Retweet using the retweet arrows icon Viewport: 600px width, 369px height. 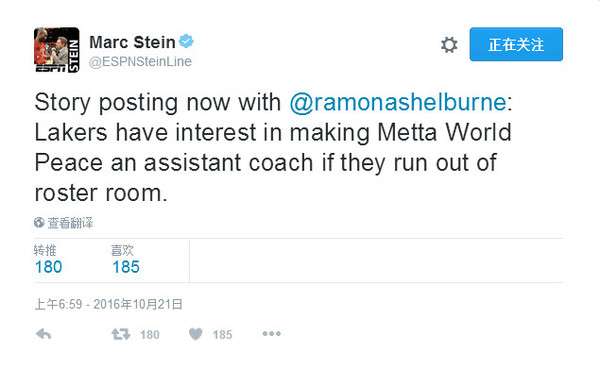(121, 334)
